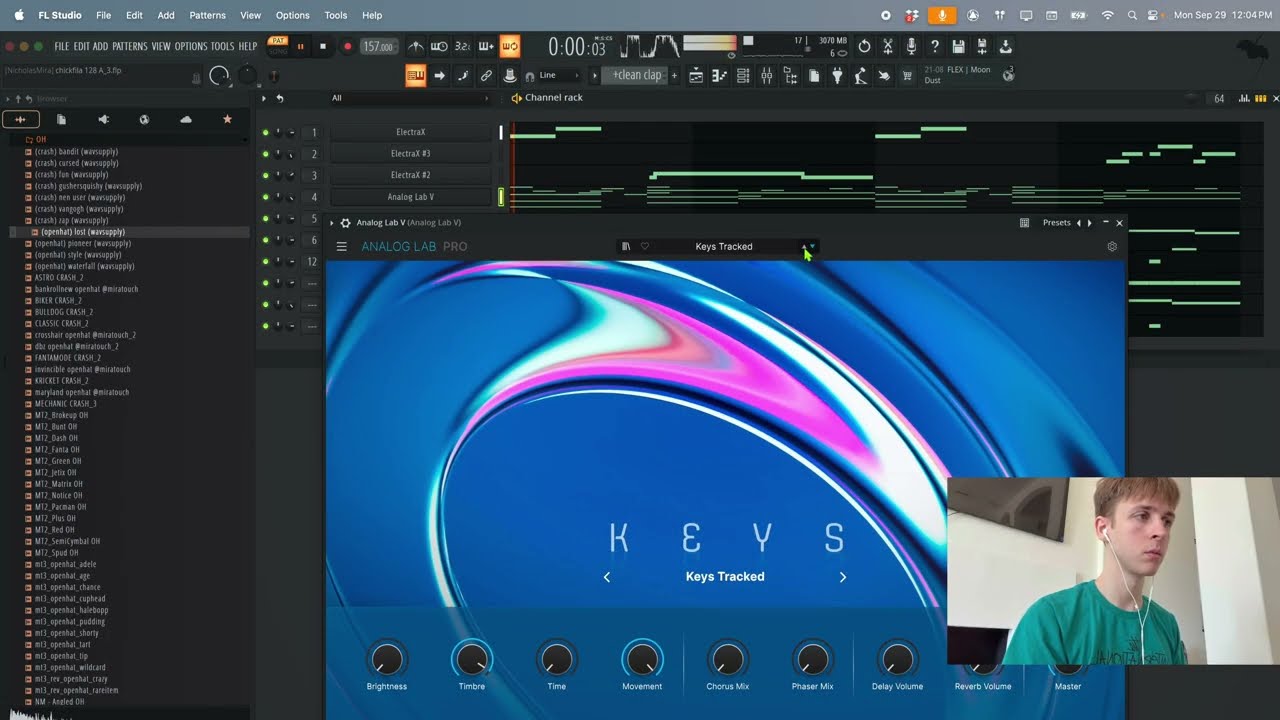Toggle countdown before recording icon

(x=463, y=47)
